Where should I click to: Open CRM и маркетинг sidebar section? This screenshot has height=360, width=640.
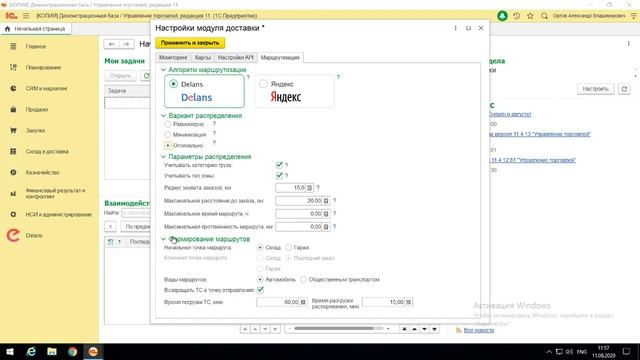click(x=46, y=88)
